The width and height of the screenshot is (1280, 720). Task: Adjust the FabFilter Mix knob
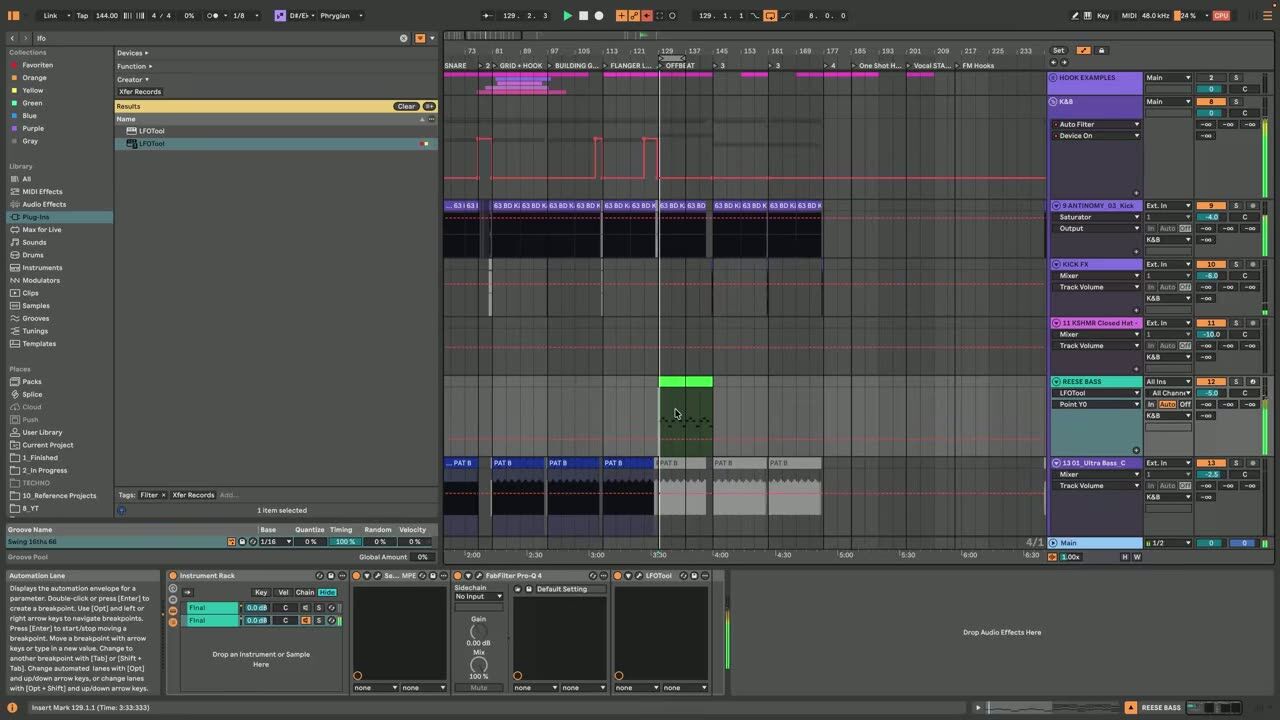(x=479, y=665)
